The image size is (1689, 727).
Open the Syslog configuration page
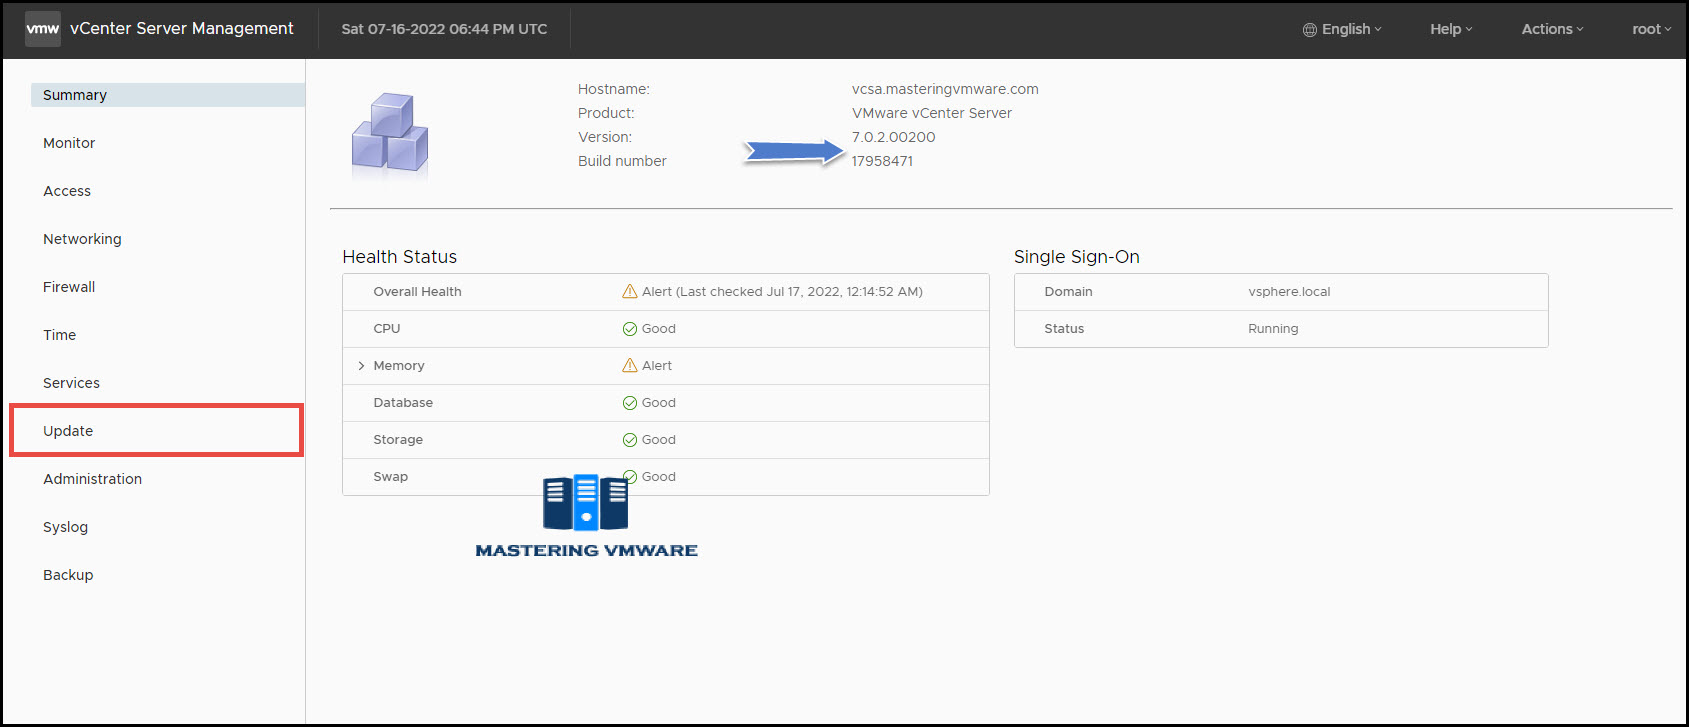(65, 527)
